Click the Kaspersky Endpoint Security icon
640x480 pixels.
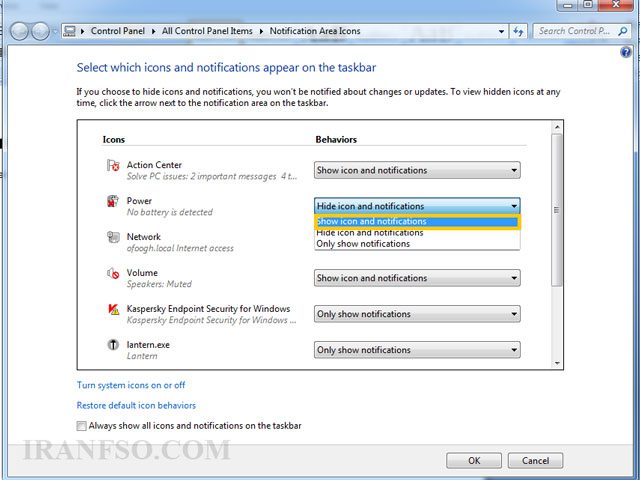113,309
